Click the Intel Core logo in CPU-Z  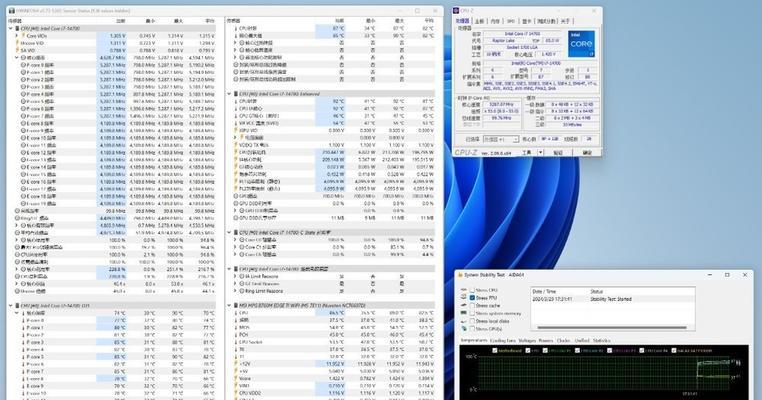(581, 44)
